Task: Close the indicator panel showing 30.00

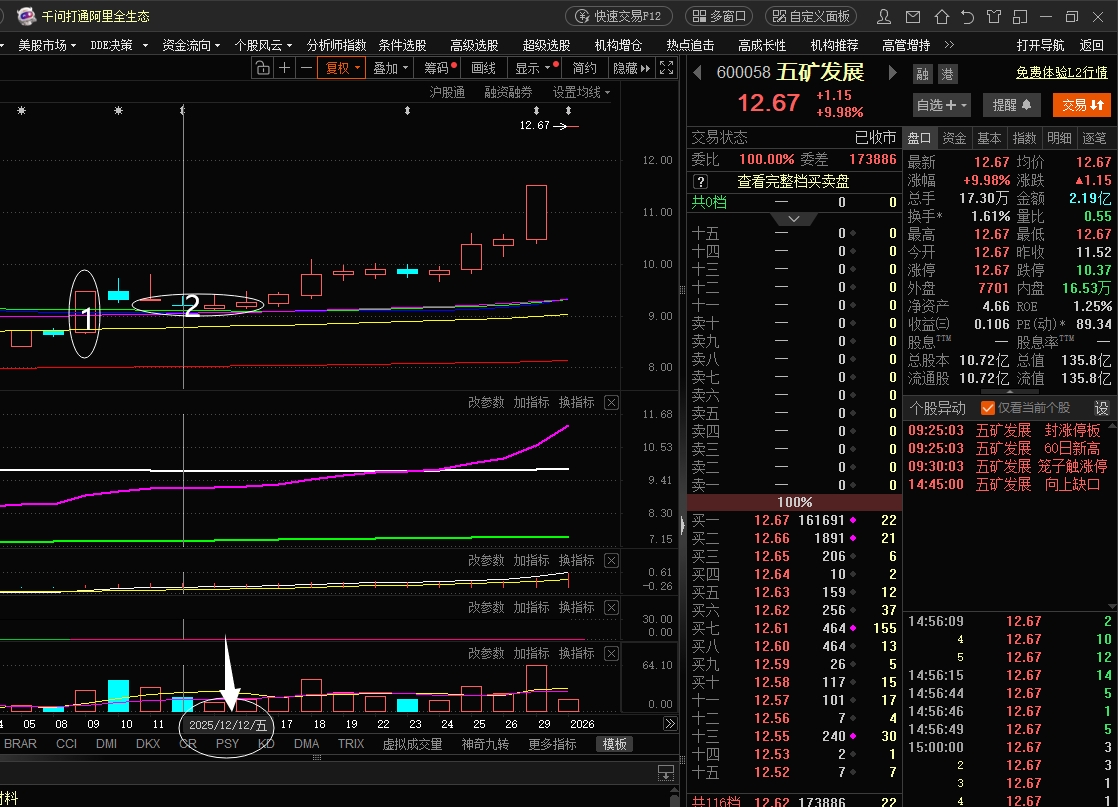Action: [x=611, y=607]
